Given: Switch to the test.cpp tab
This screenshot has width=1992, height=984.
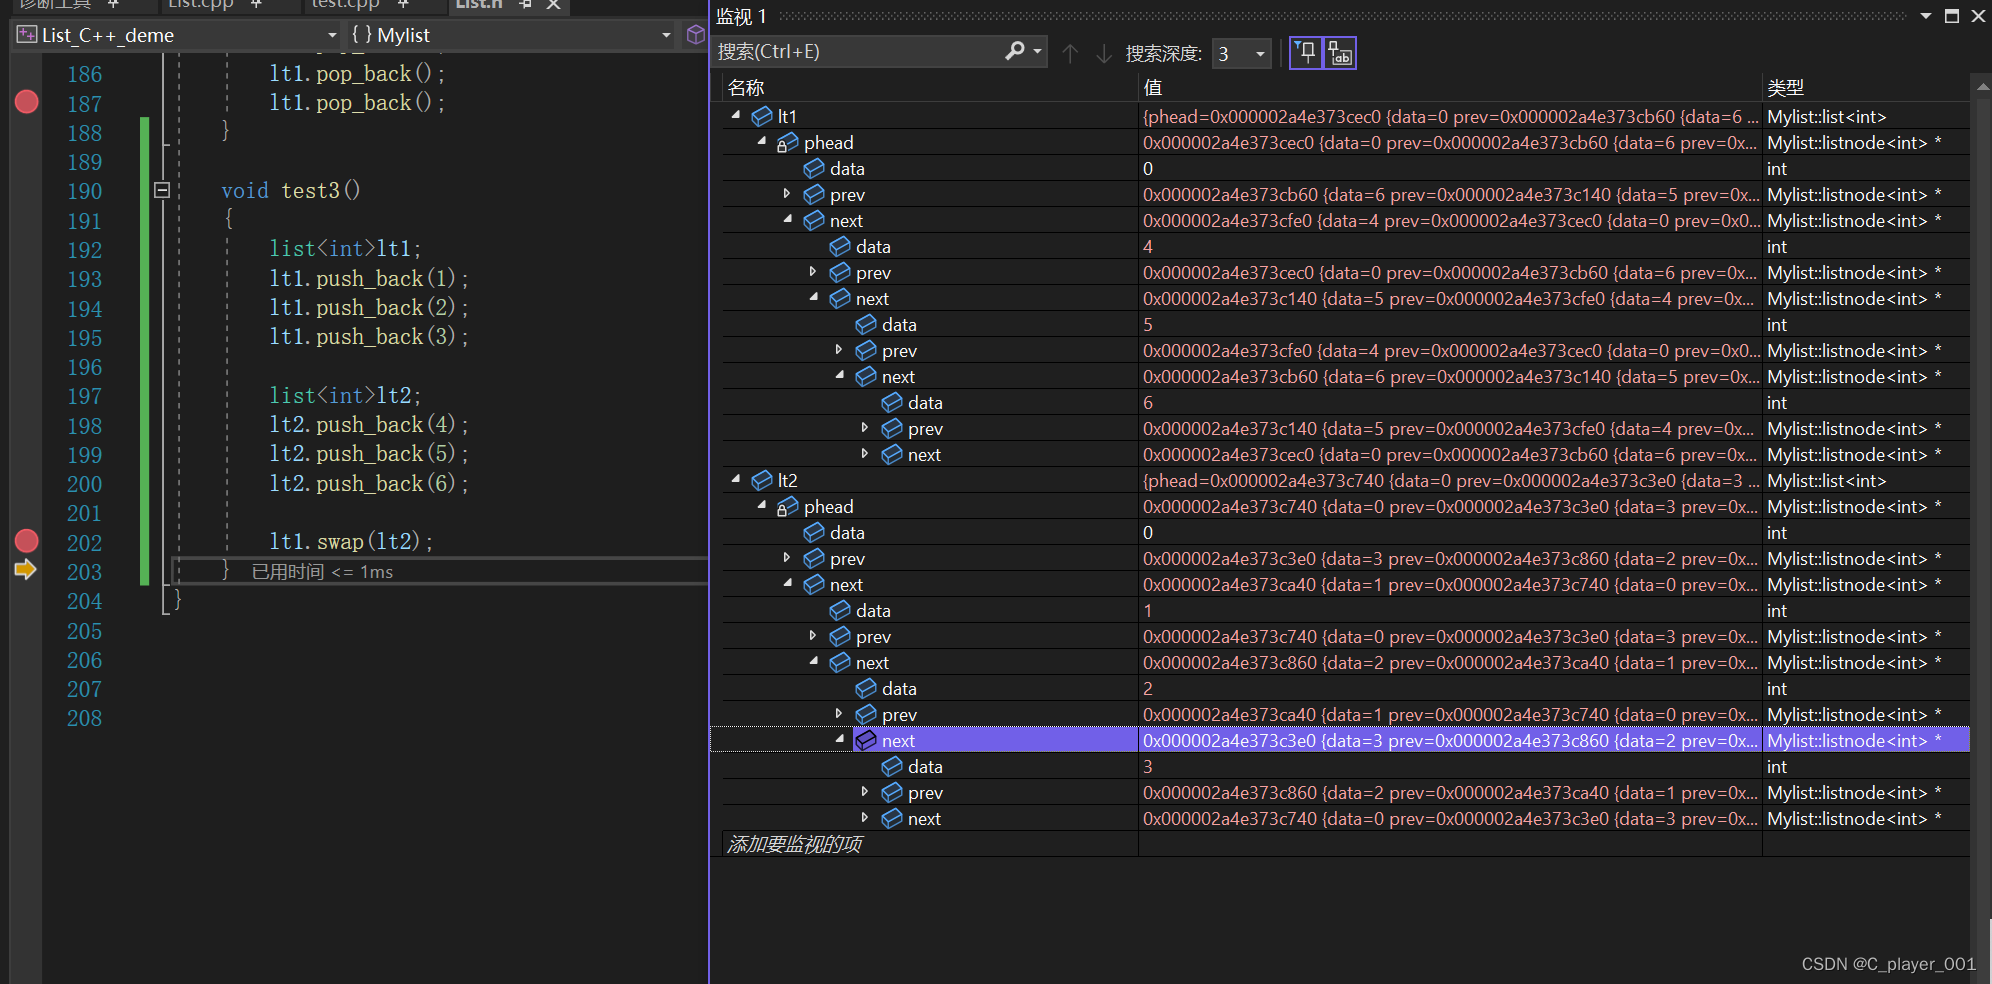Looking at the screenshot, I should (345, 5).
